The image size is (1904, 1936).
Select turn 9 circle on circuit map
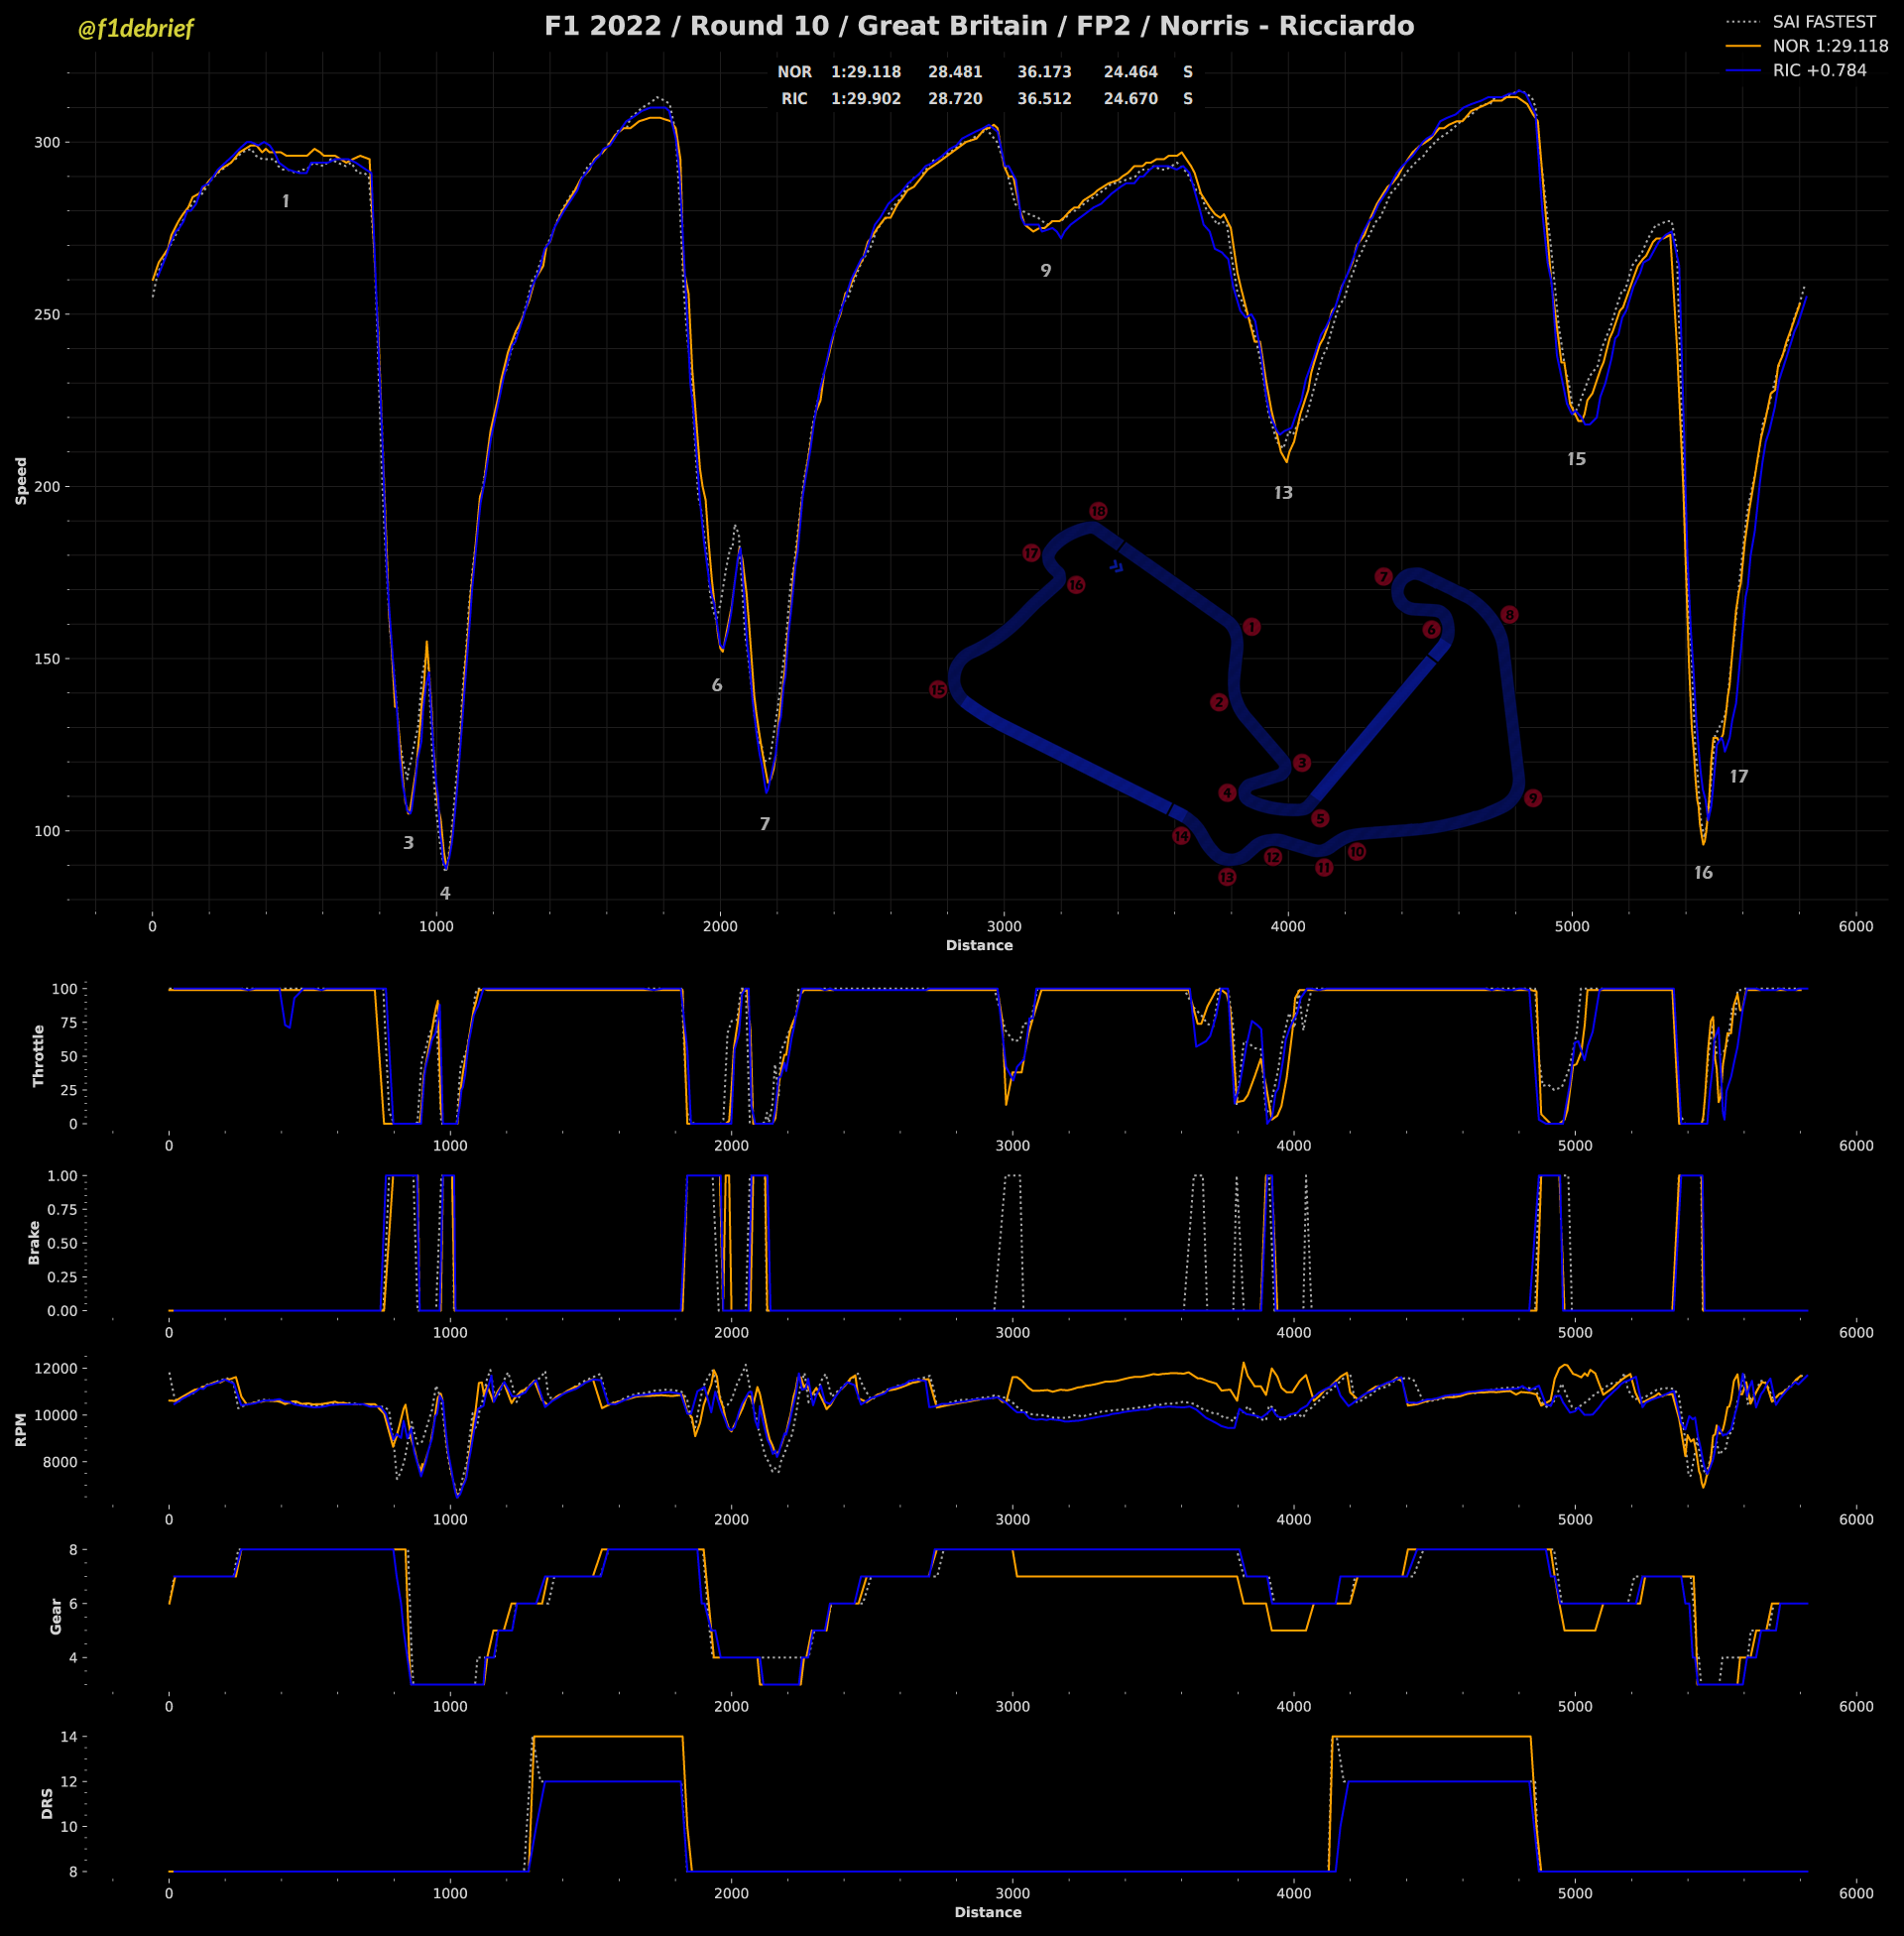point(1532,798)
